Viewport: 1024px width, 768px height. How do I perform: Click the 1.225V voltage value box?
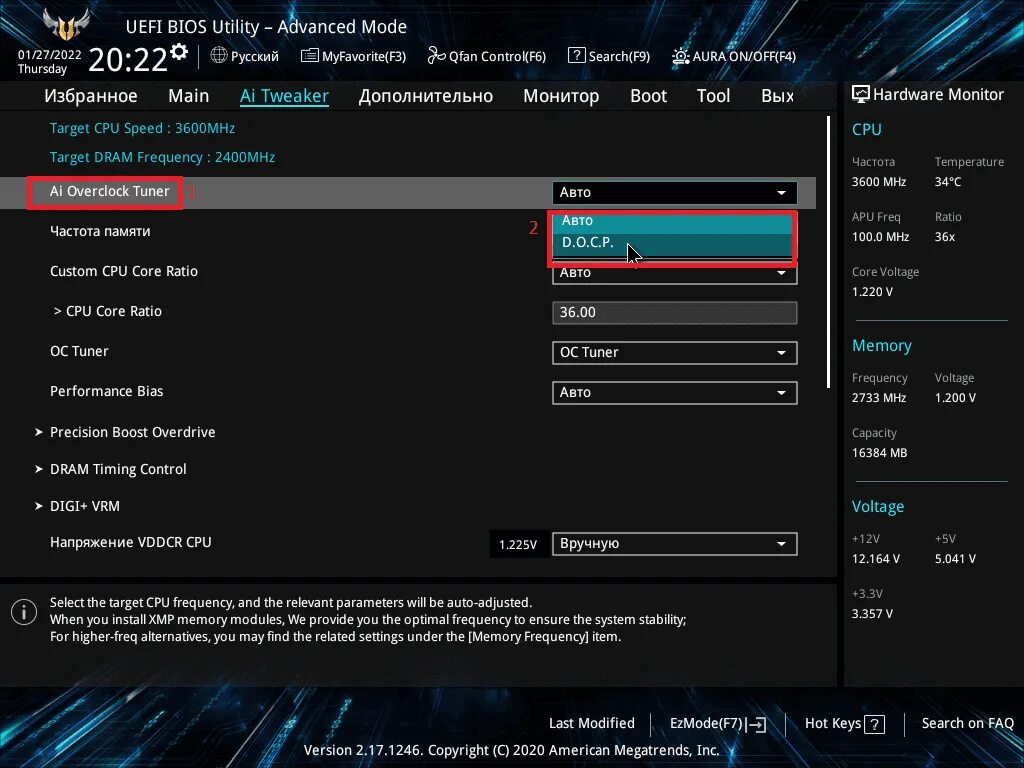point(518,544)
